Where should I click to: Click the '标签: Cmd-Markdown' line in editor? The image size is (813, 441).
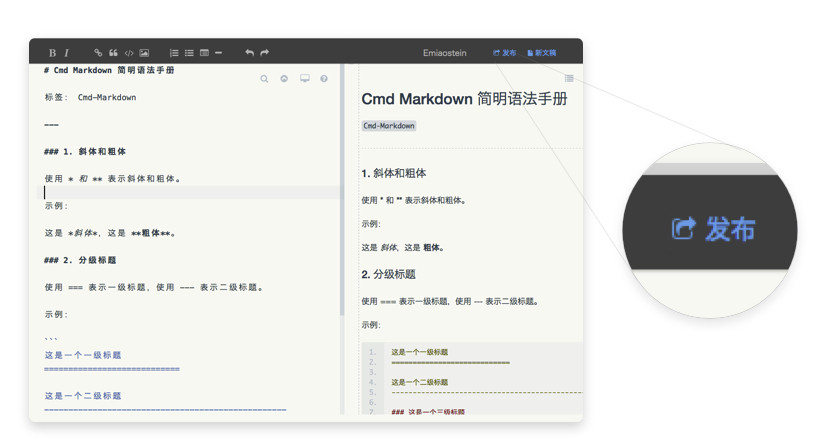[x=90, y=97]
